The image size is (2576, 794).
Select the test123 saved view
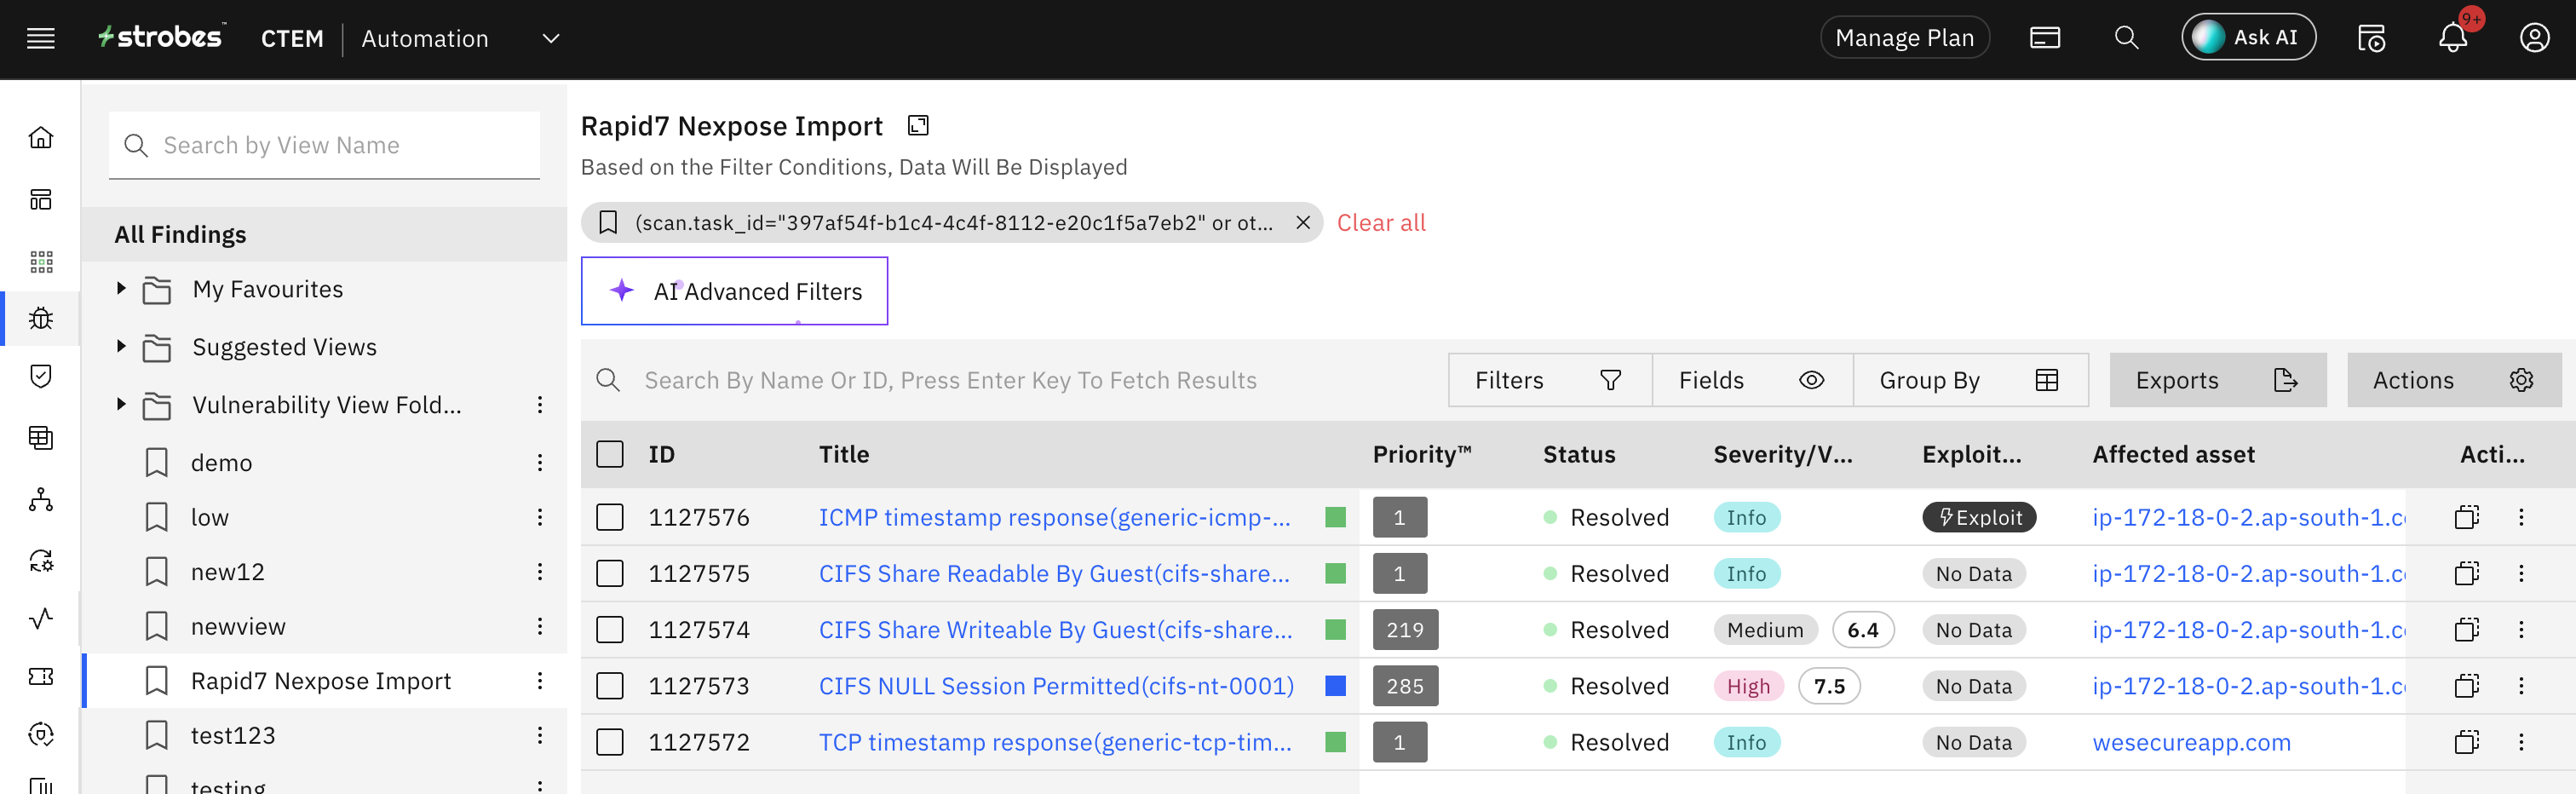(233, 736)
